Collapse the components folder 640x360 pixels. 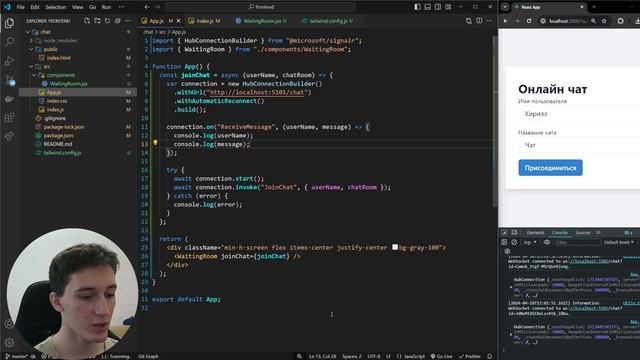[35, 75]
